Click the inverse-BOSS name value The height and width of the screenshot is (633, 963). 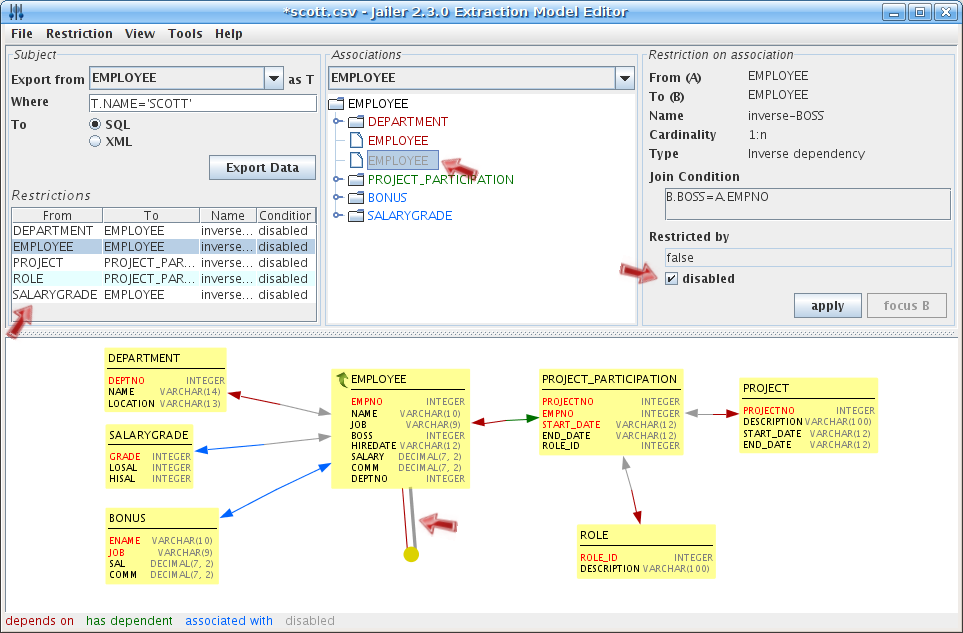[x=786, y=115]
